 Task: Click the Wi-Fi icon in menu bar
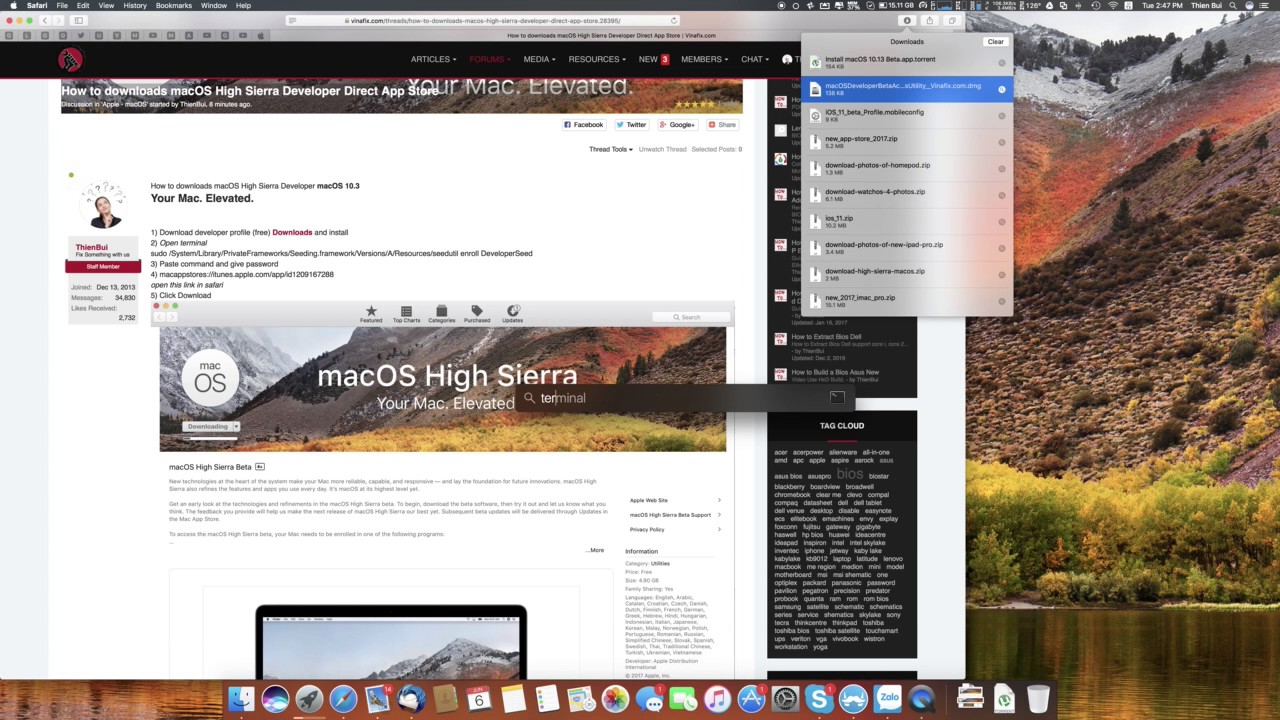point(1113,6)
